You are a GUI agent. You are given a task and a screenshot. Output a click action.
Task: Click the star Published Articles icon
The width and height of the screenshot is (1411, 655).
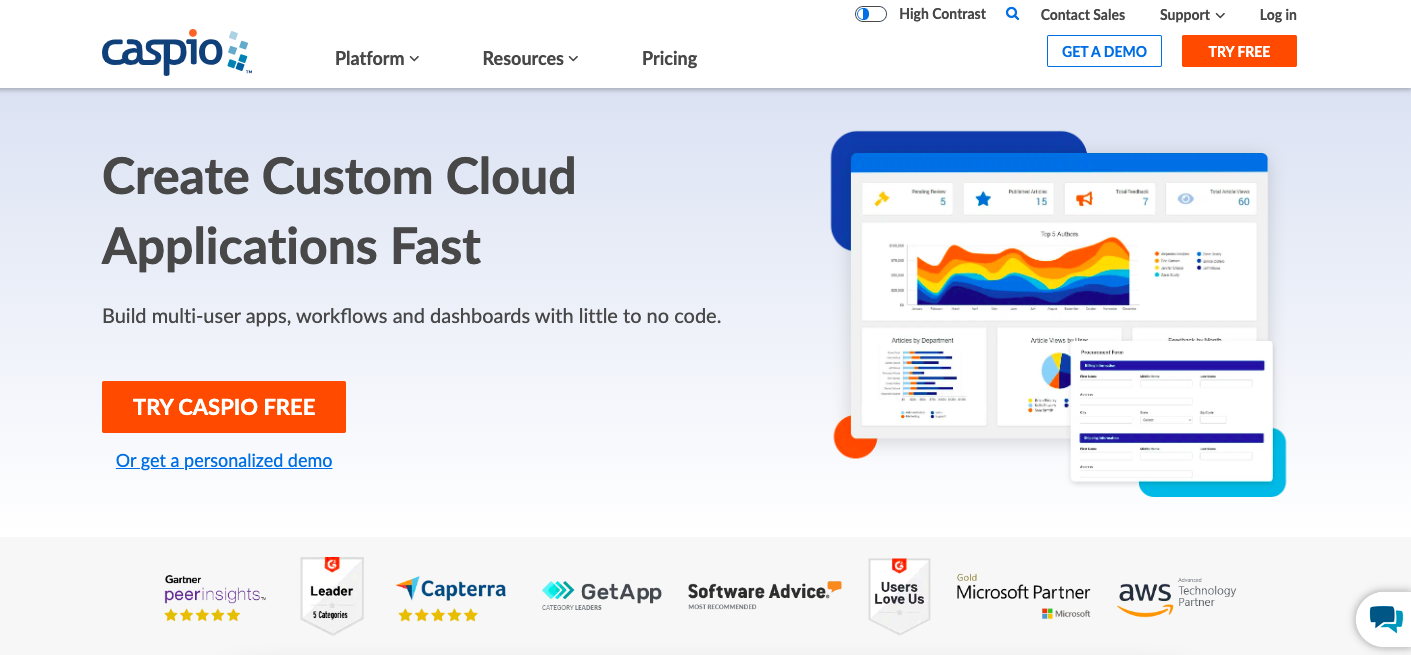(983, 199)
